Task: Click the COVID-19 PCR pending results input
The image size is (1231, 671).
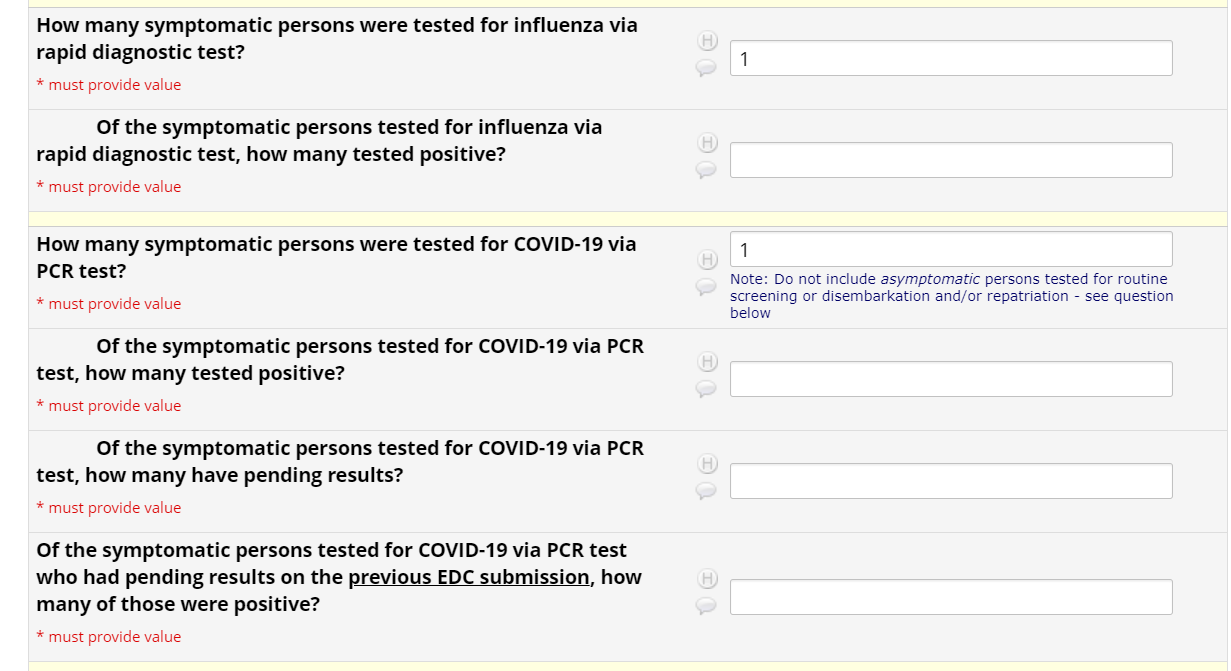Action: pos(950,481)
